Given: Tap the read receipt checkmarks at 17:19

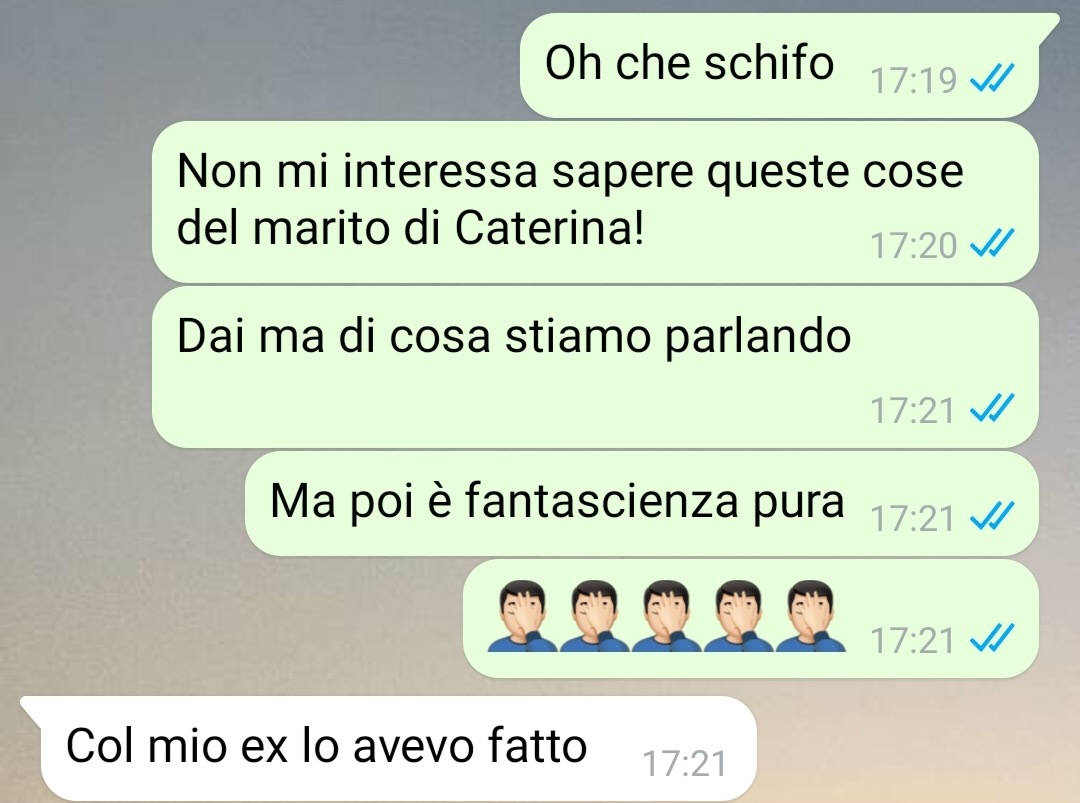Looking at the screenshot, I should (x=992, y=78).
